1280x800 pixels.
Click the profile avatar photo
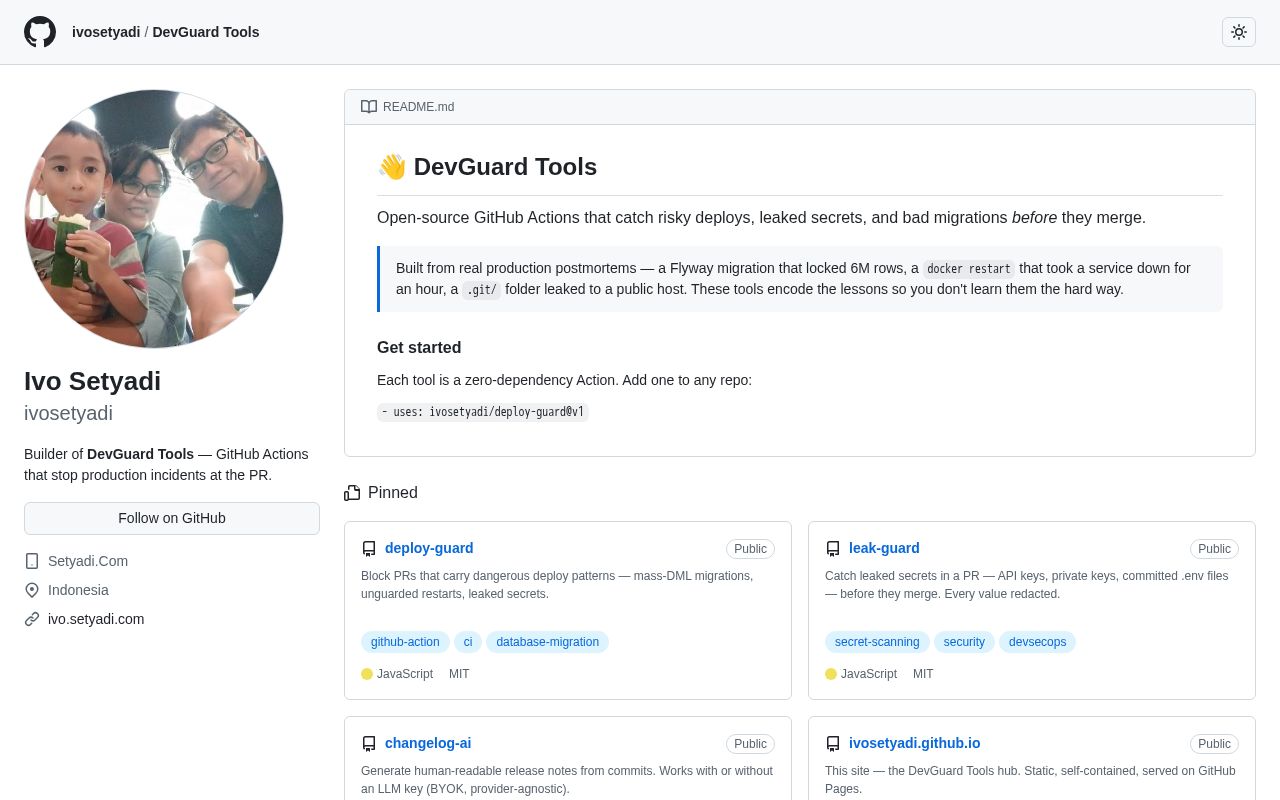click(x=154, y=219)
